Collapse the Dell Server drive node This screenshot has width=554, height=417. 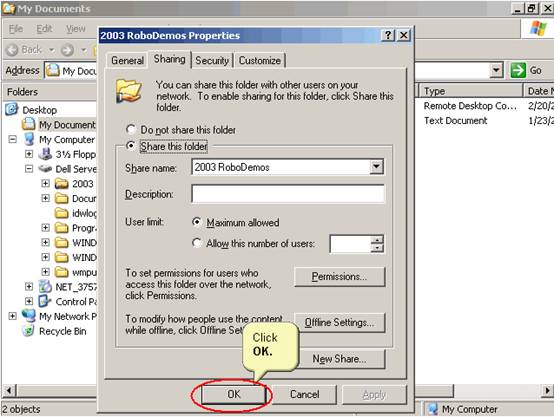[29, 169]
